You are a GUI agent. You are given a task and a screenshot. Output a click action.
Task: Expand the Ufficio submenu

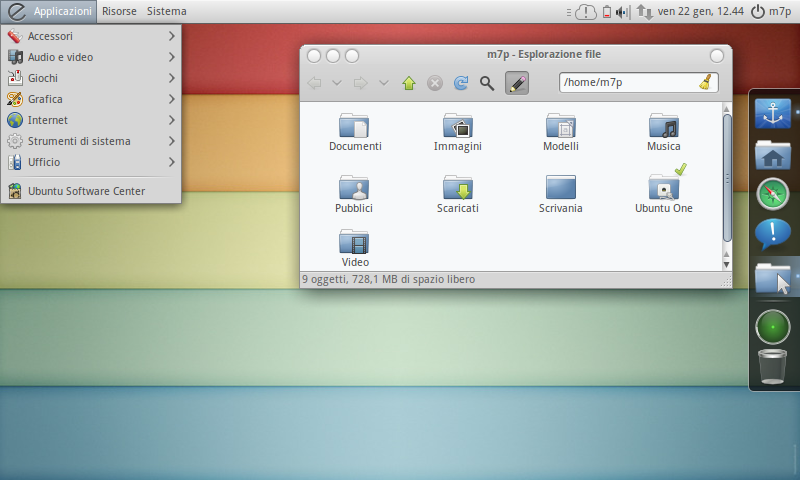pos(91,162)
